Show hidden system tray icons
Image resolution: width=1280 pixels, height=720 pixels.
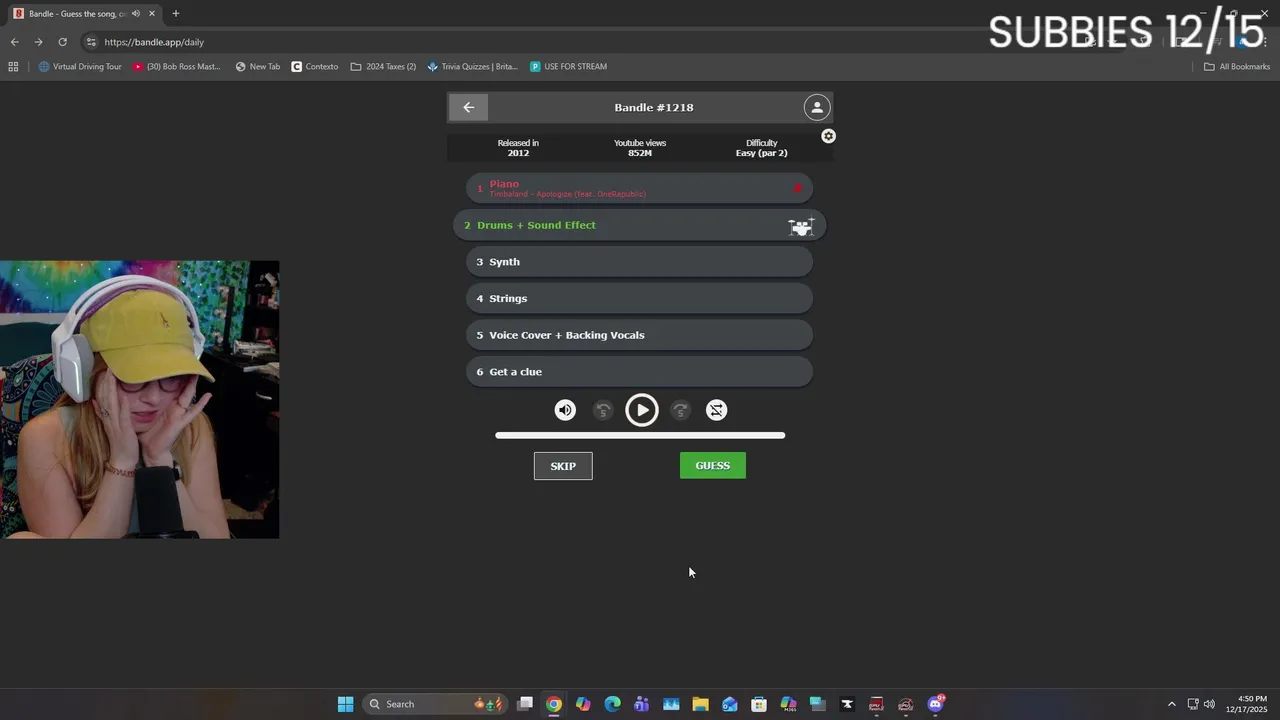[x=1172, y=704]
